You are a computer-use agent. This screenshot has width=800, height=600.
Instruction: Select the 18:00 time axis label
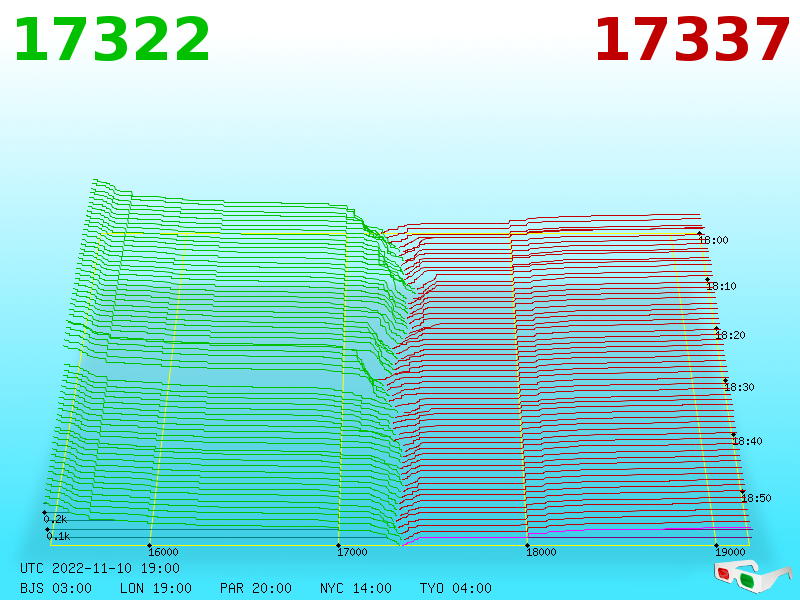coord(713,240)
